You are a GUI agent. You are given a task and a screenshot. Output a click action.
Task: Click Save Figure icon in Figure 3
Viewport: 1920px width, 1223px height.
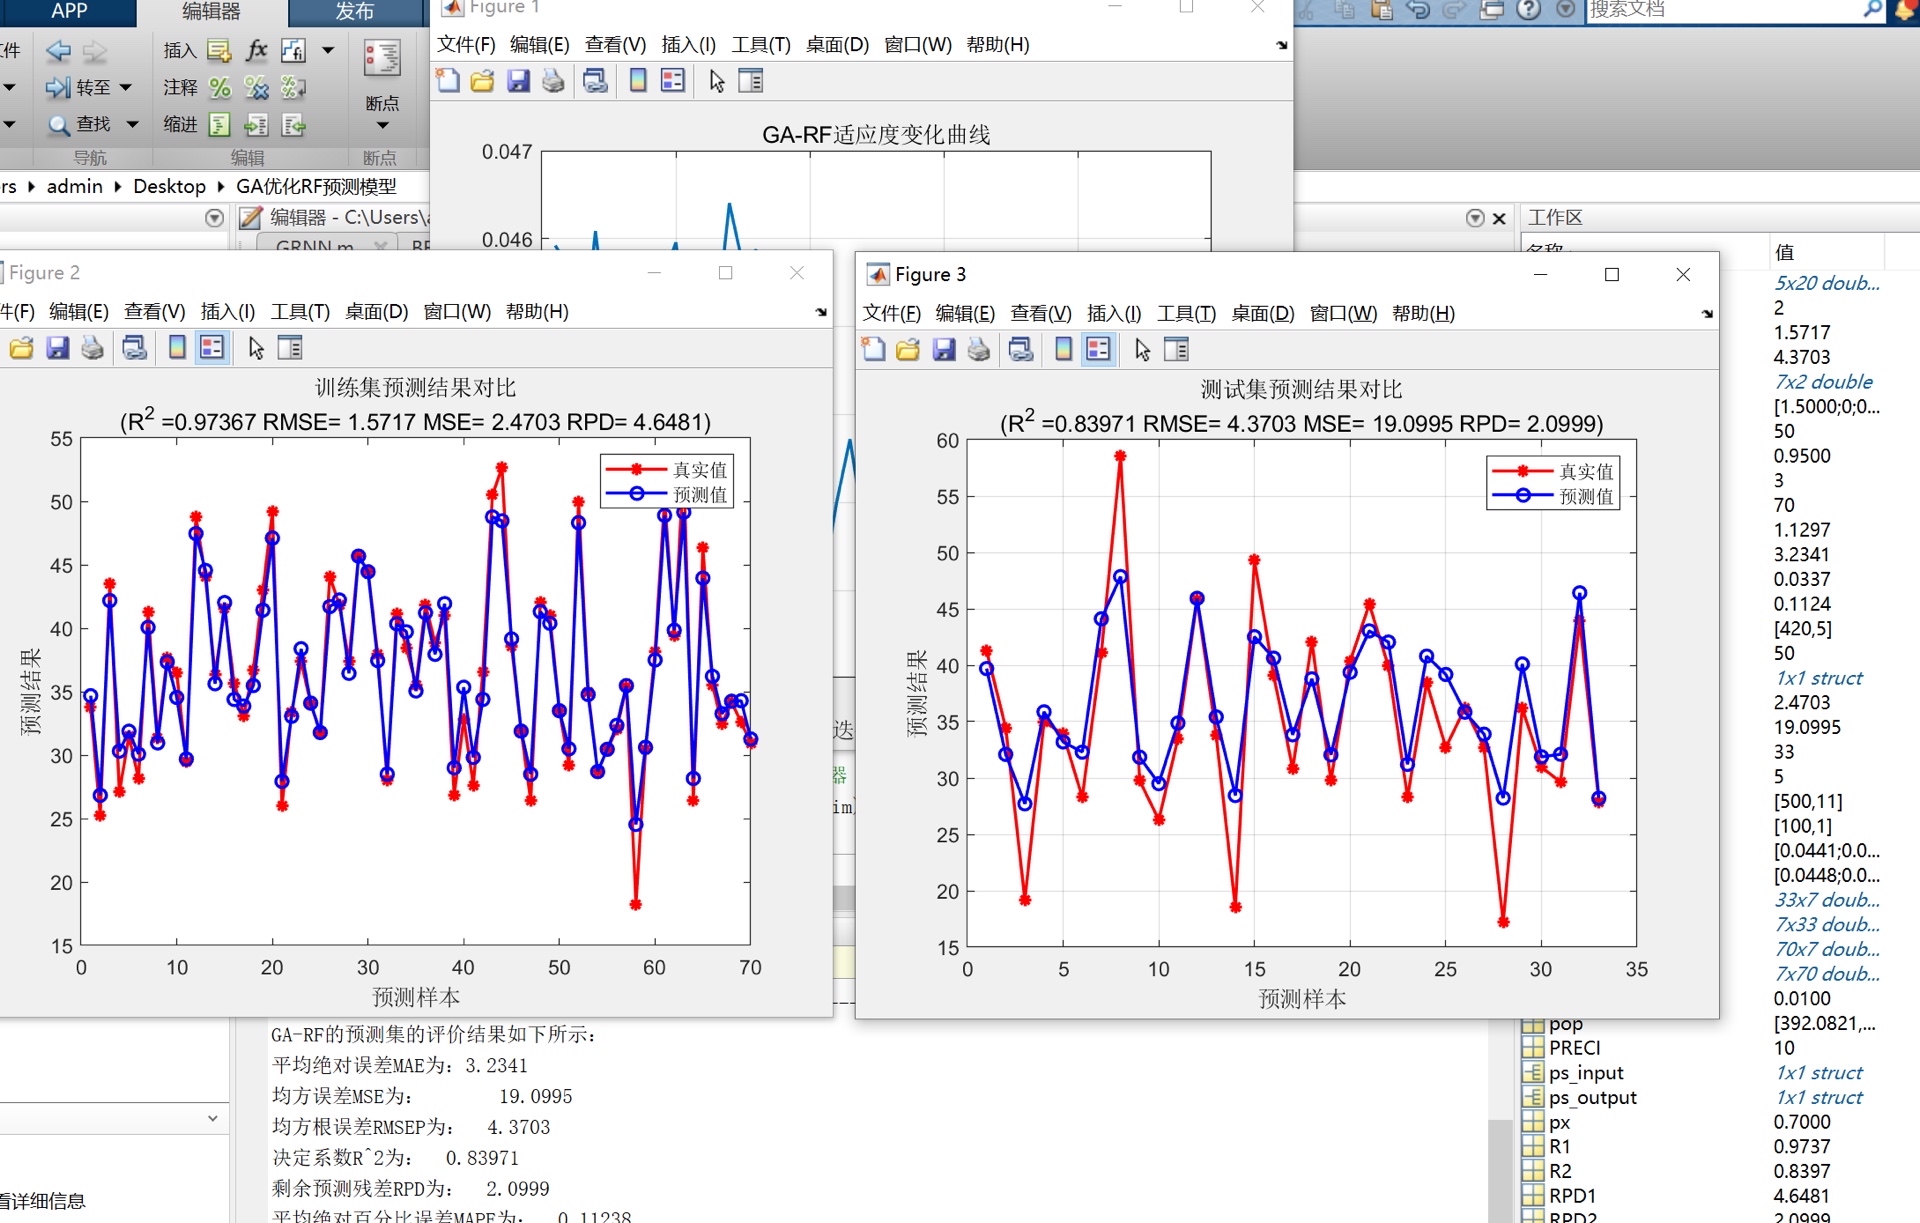point(943,349)
